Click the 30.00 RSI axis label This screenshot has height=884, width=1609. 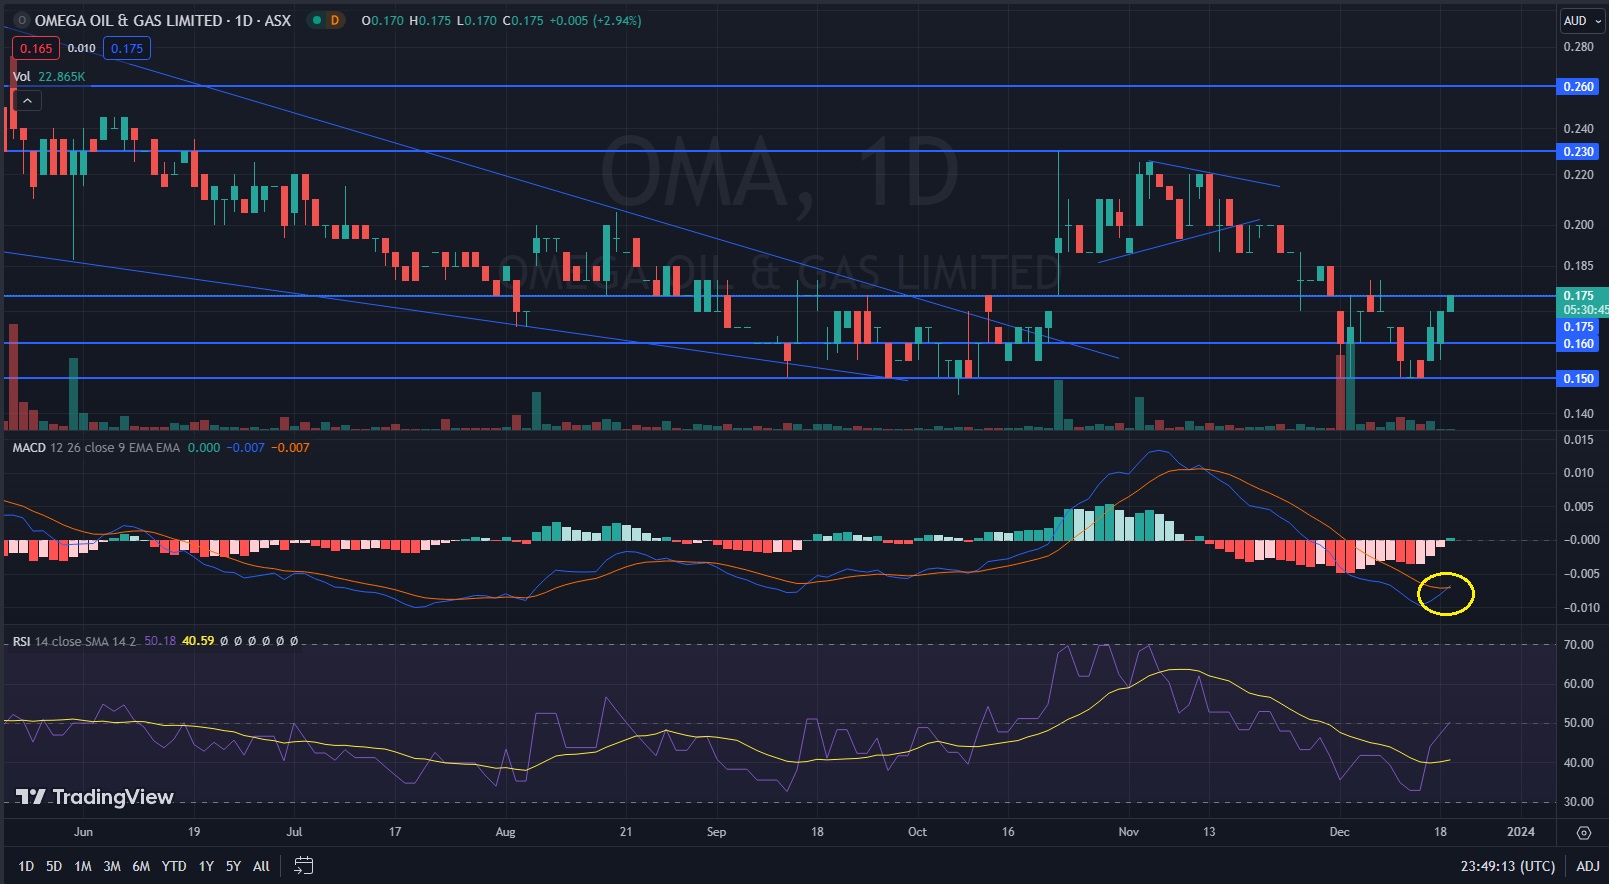1578,801
